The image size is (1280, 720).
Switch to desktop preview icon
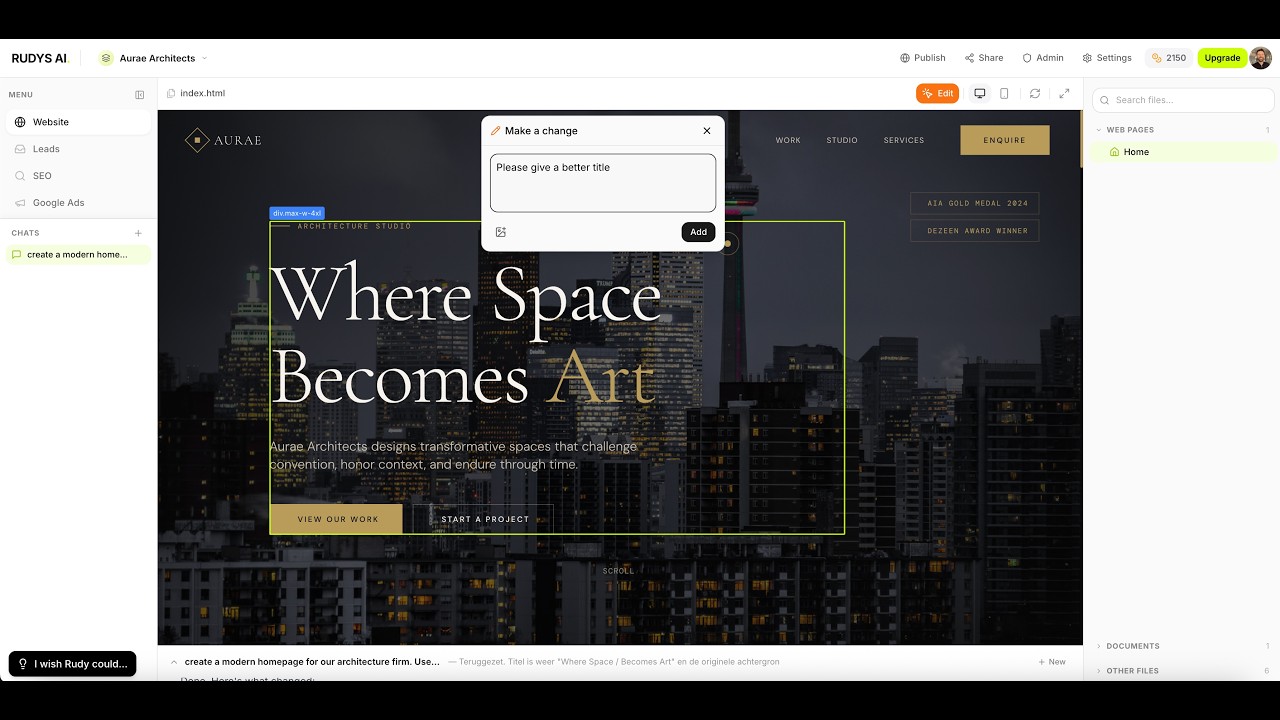click(980, 93)
